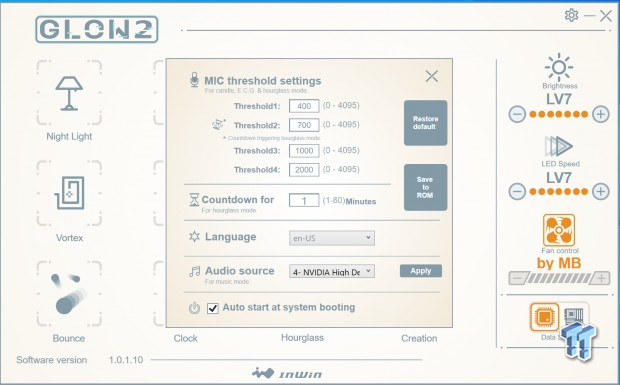Click the Brightness level orange dots bar

point(559,115)
